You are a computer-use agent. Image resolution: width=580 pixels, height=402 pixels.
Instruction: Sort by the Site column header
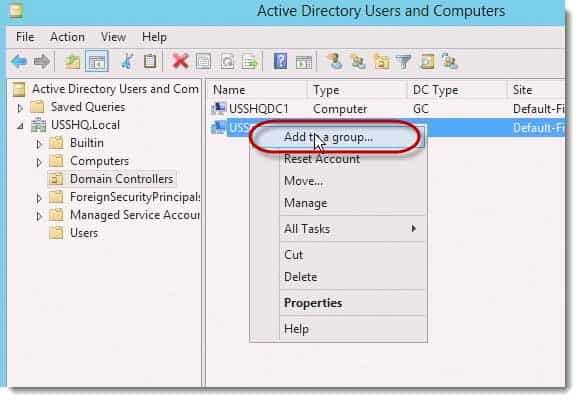[x=536, y=90]
